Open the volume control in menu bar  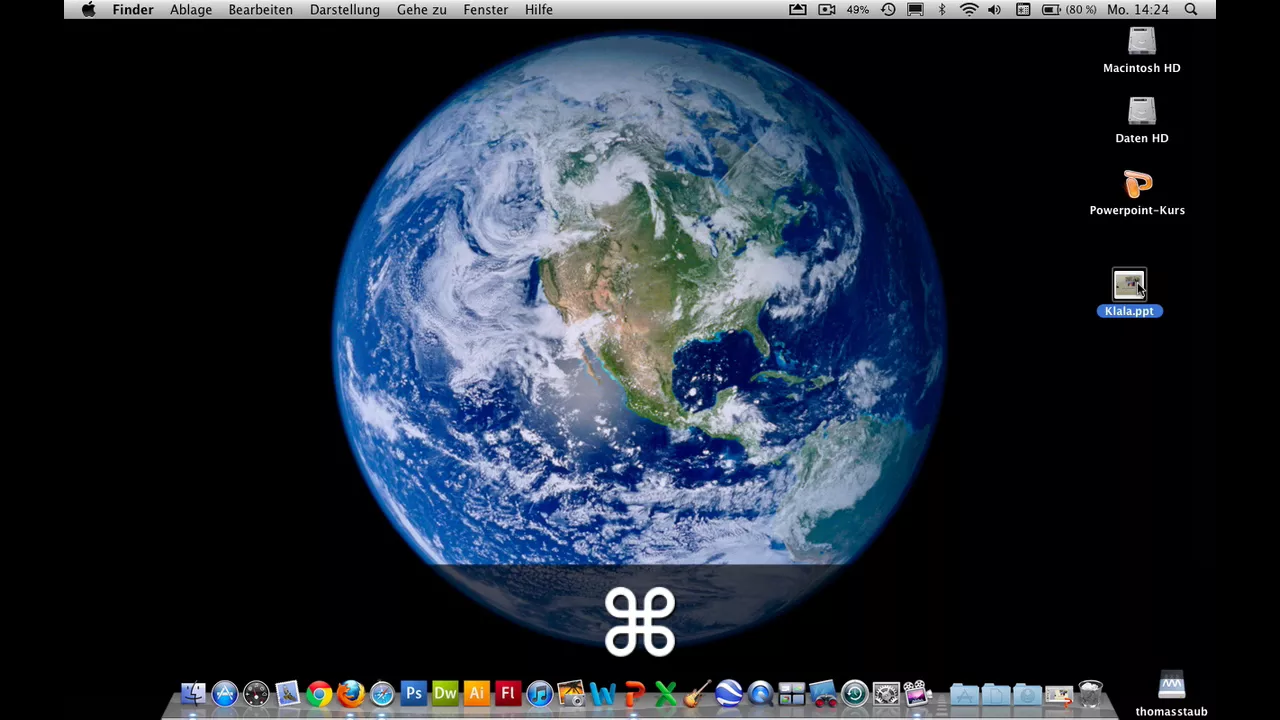995,9
